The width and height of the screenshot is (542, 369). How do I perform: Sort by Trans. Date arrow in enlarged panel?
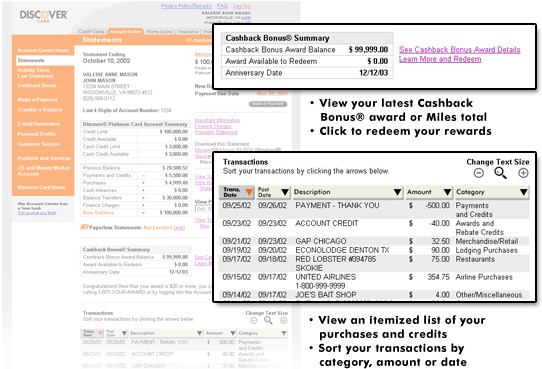point(249,192)
